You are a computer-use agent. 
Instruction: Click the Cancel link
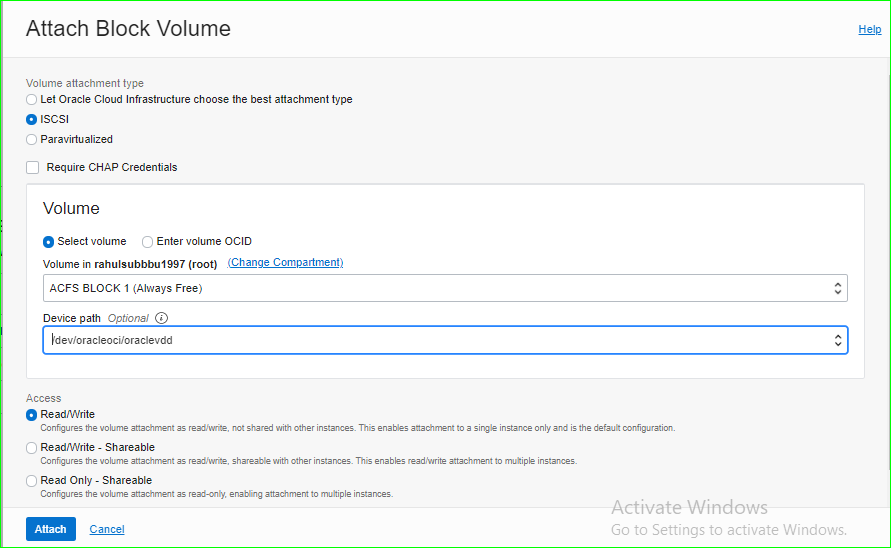107,529
